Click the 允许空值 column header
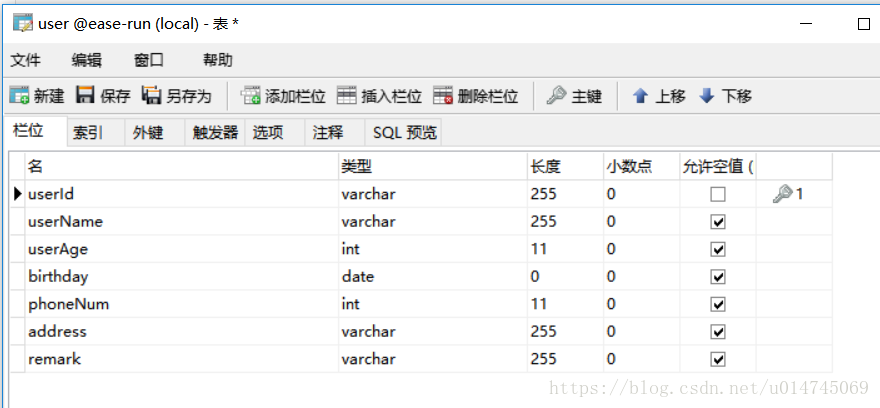The image size is (880, 408). (x=718, y=166)
